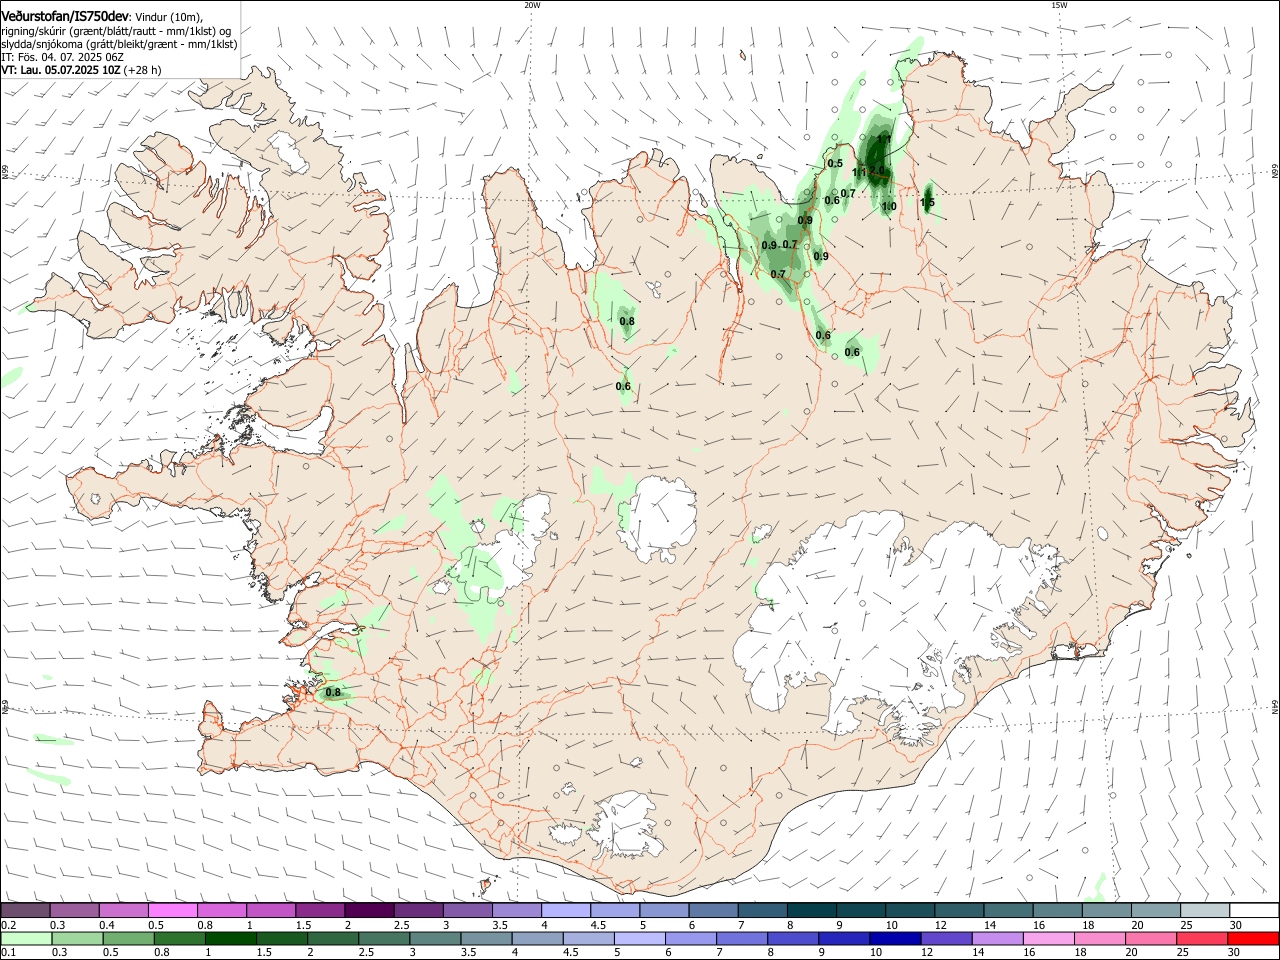This screenshot has width=1280, height=960.
Task: Click the top legend label 0.2
Action: point(9,925)
